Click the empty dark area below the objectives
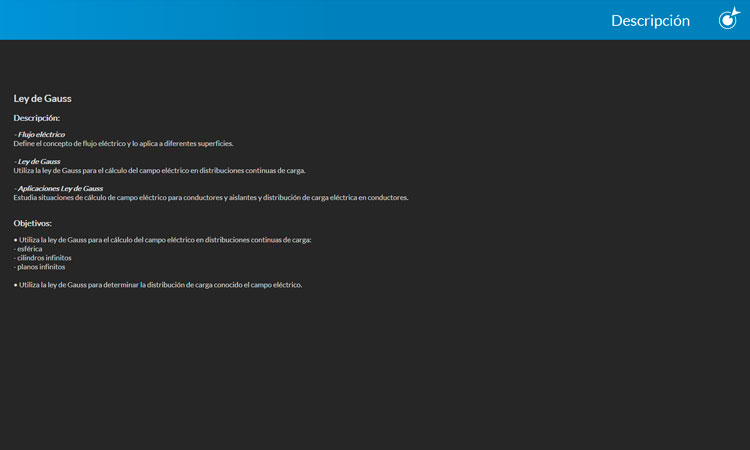 coord(375,380)
